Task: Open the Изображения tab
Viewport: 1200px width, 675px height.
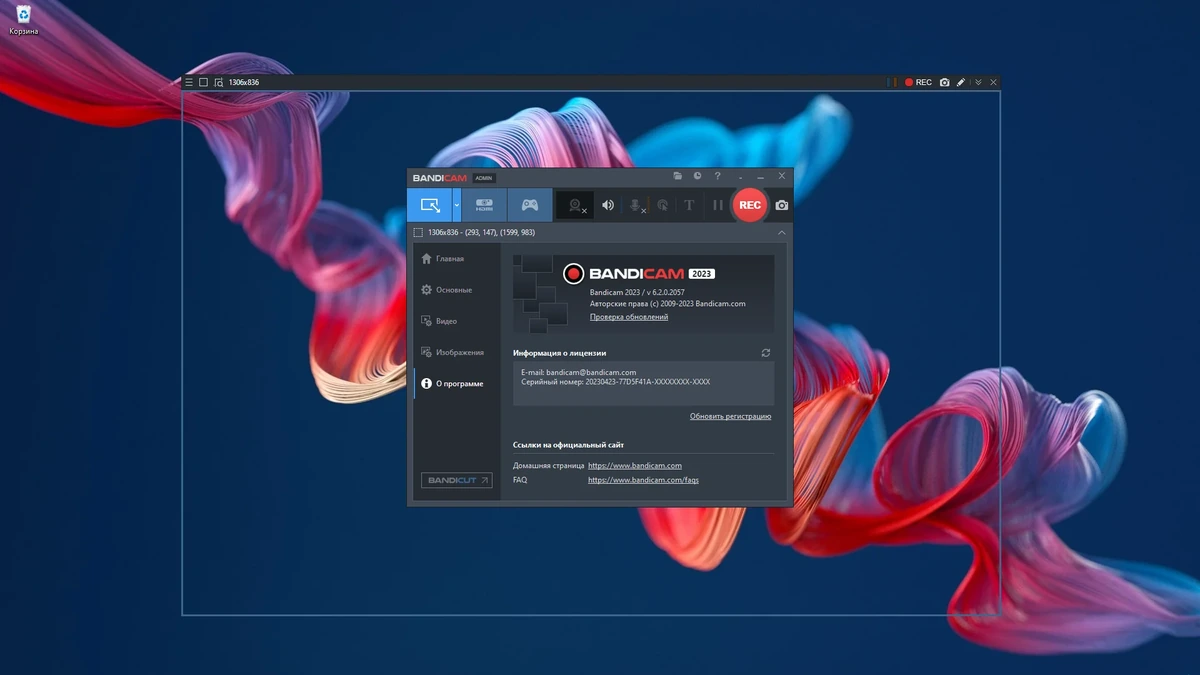Action: pos(457,352)
